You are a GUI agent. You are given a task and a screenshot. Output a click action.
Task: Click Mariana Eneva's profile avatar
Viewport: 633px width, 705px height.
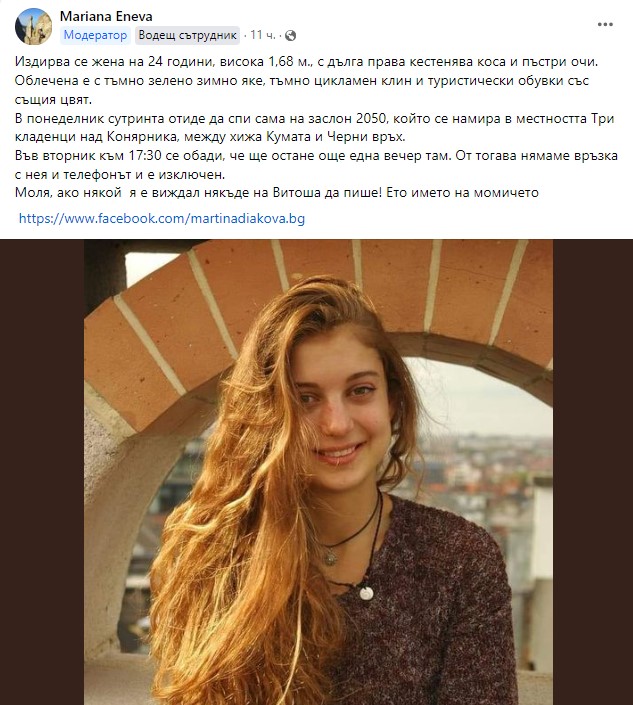coord(34,26)
